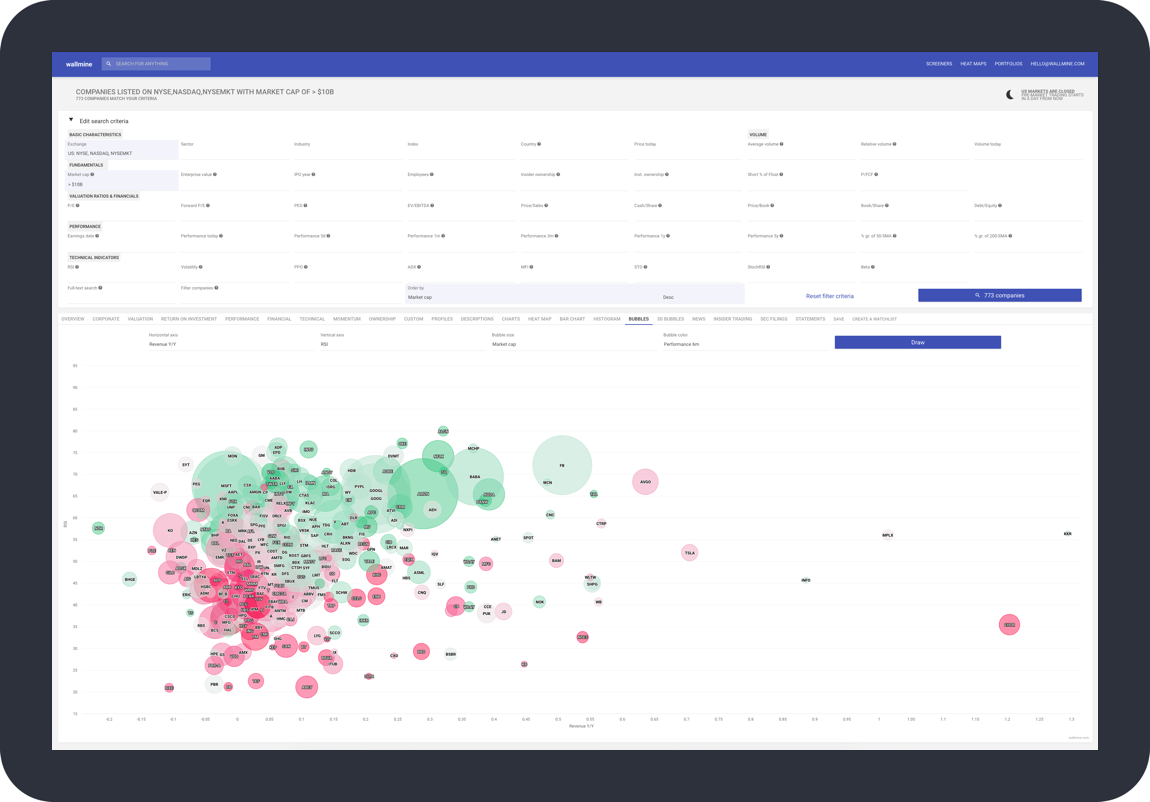Open the Vertical axis RSI dropdown
The width and height of the screenshot is (1150, 802).
click(x=403, y=340)
